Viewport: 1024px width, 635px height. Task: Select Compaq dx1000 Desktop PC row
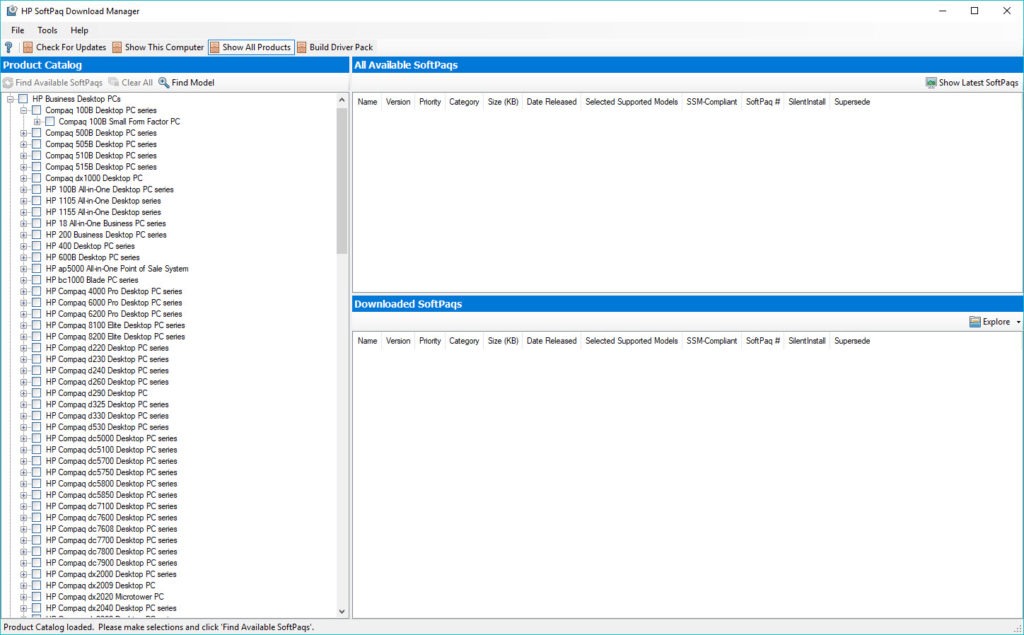click(93, 178)
